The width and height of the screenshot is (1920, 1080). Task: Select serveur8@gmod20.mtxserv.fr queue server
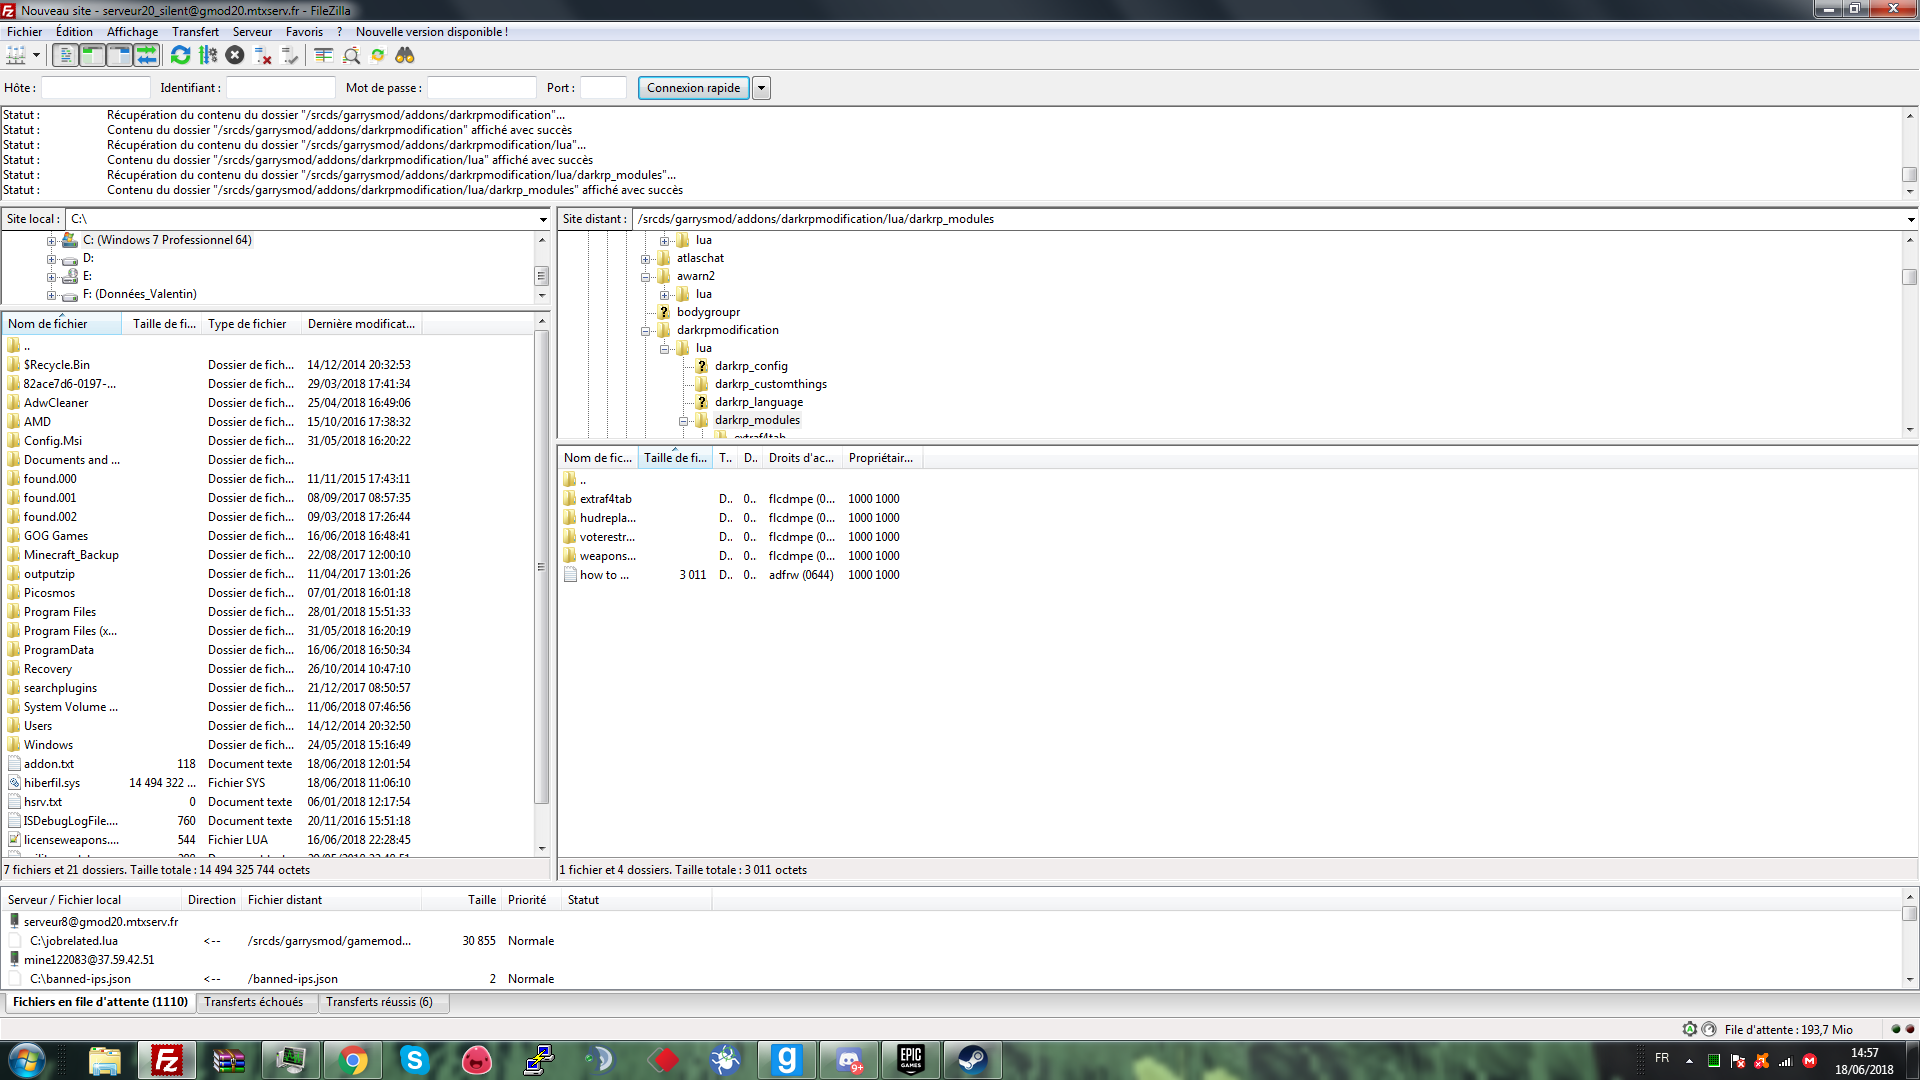(x=100, y=922)
